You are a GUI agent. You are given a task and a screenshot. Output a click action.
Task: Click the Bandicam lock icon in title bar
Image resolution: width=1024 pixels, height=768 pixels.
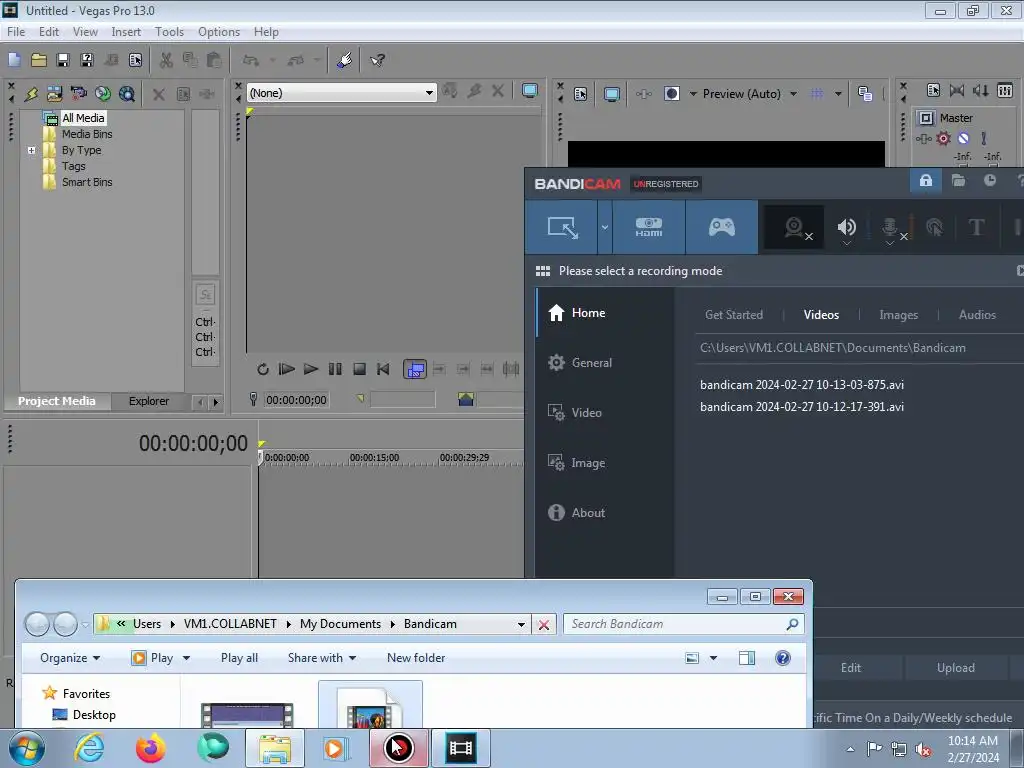coord(926,181)
